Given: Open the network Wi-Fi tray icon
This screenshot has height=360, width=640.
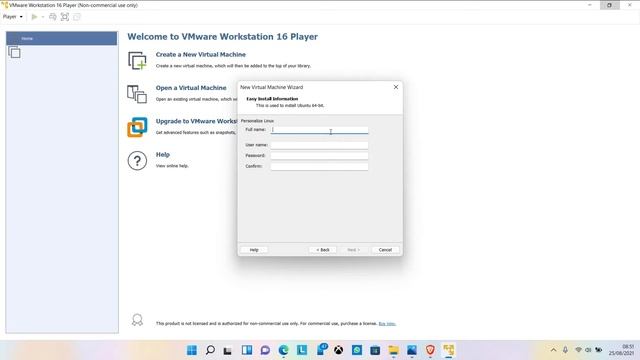Looking at the screenshot, I should (578, 350).
